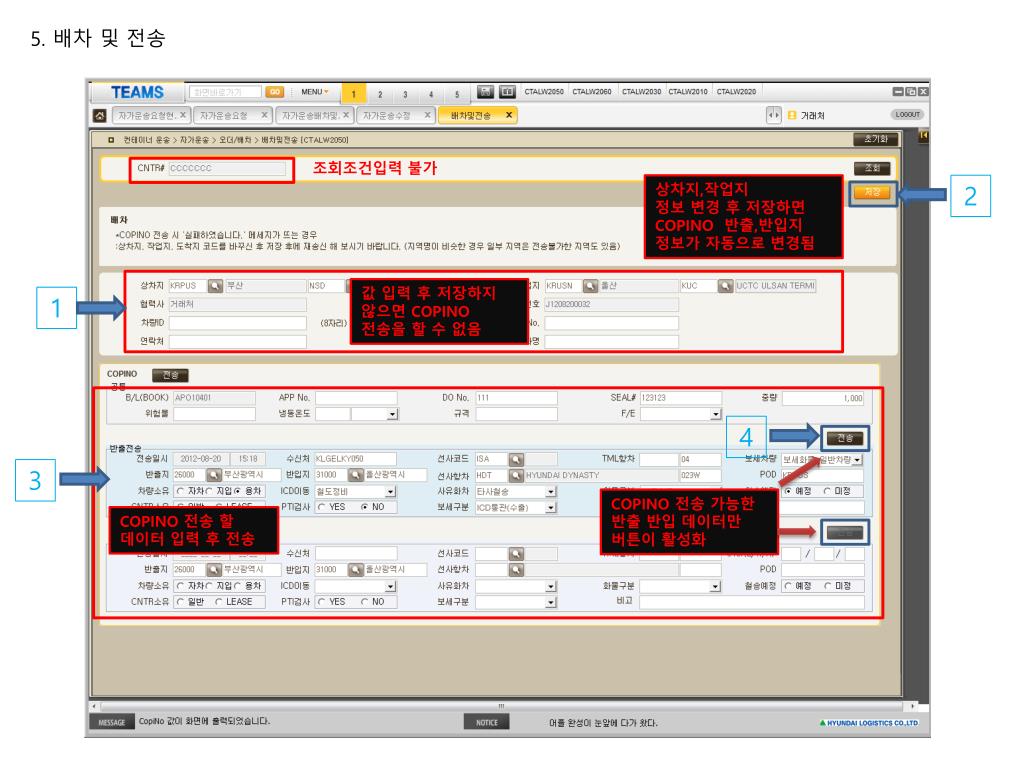The height and width of the screenshot is (768, 1024).
Task: Click the 초기화 reset button
Action: (x=875, y=140)
